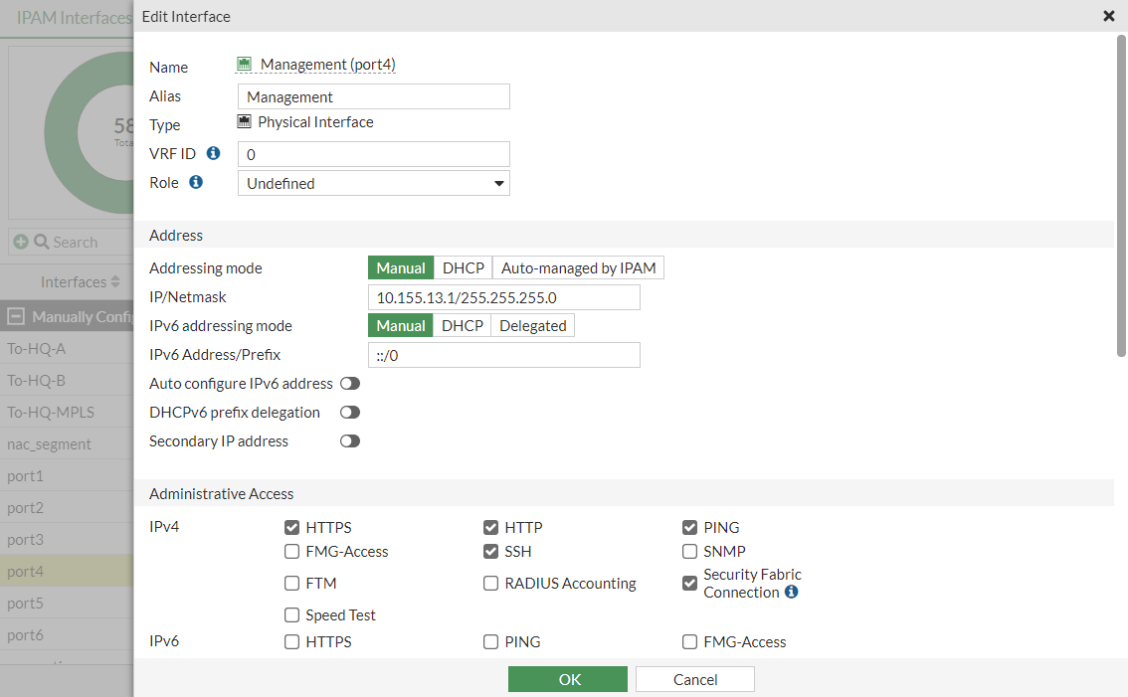Viewport: 1128px width, 697px height.
Task: Click the VRF ID info icon
Action: point(213,154)
